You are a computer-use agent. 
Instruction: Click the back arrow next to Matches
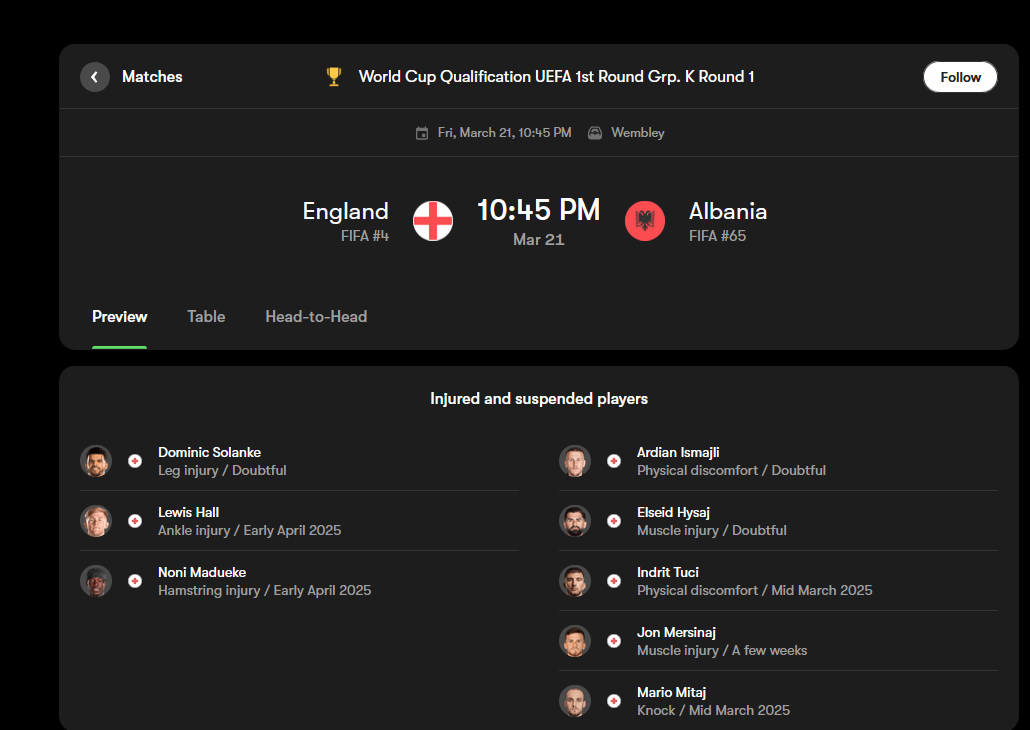click(x=95, y=77)
